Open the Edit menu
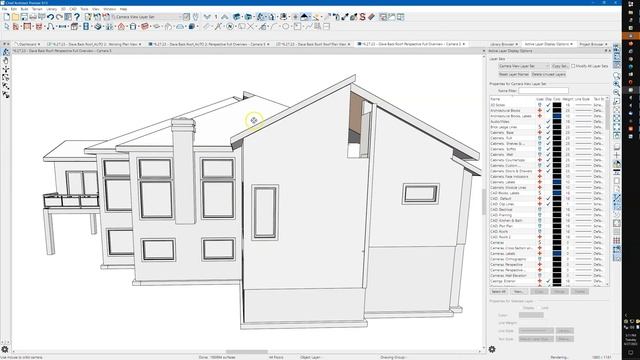 [x=14, y=9]
